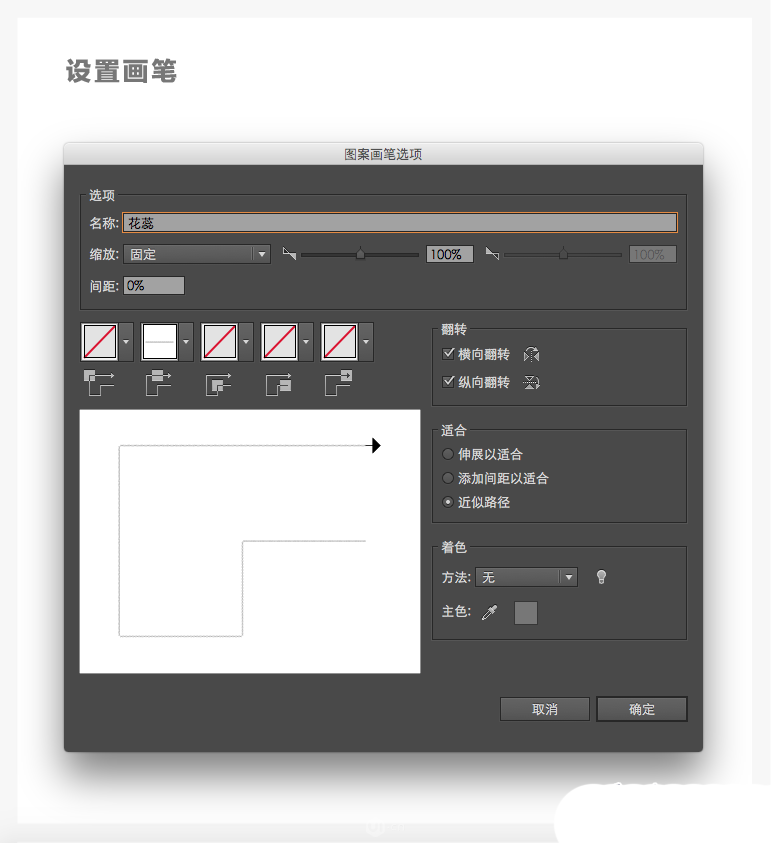The height and width of the screenshot is (843, 772).
Task: Click the end tile icon
Action: click(x=339, y=383)
